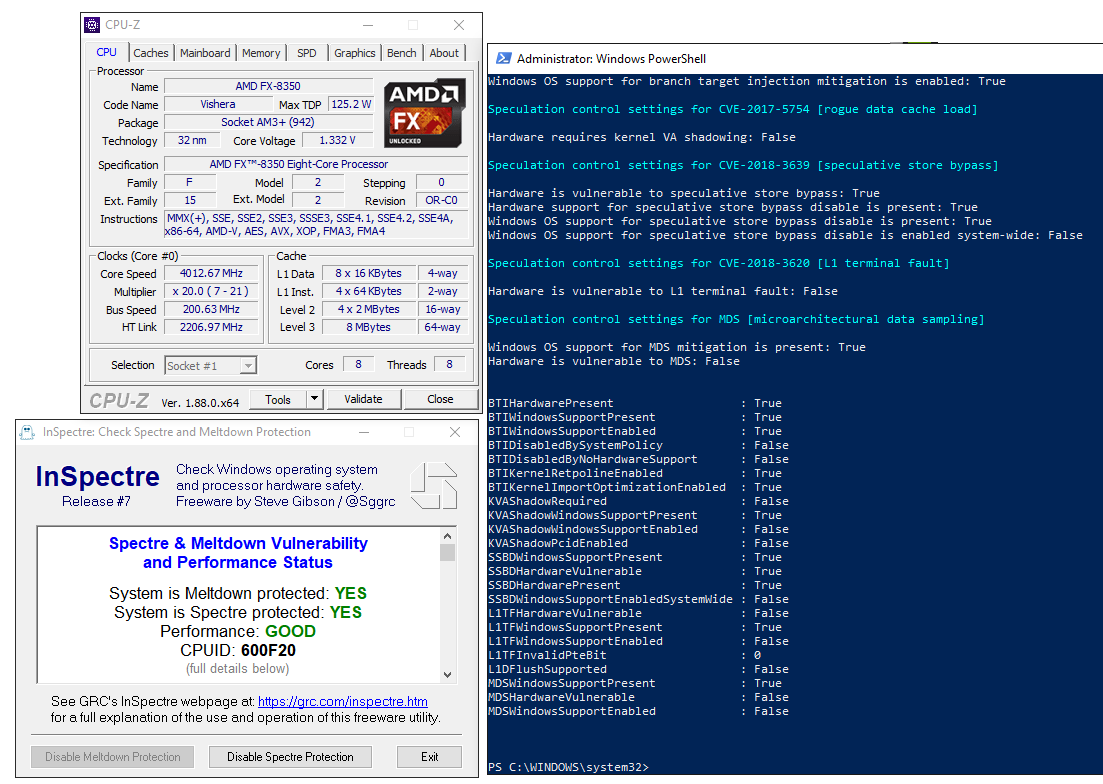Click the Socket AM3+ (942) package value
Viewport: 1103px width, 784px height.
tap(268, 122)
